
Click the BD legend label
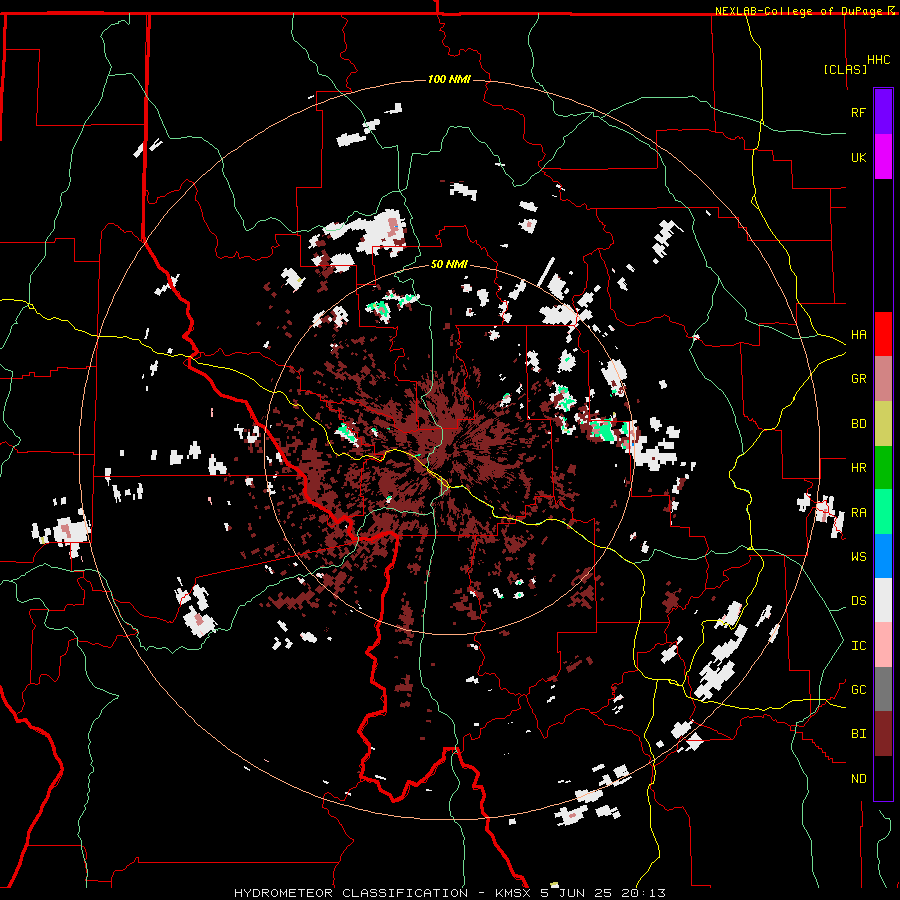coord(858,424)
